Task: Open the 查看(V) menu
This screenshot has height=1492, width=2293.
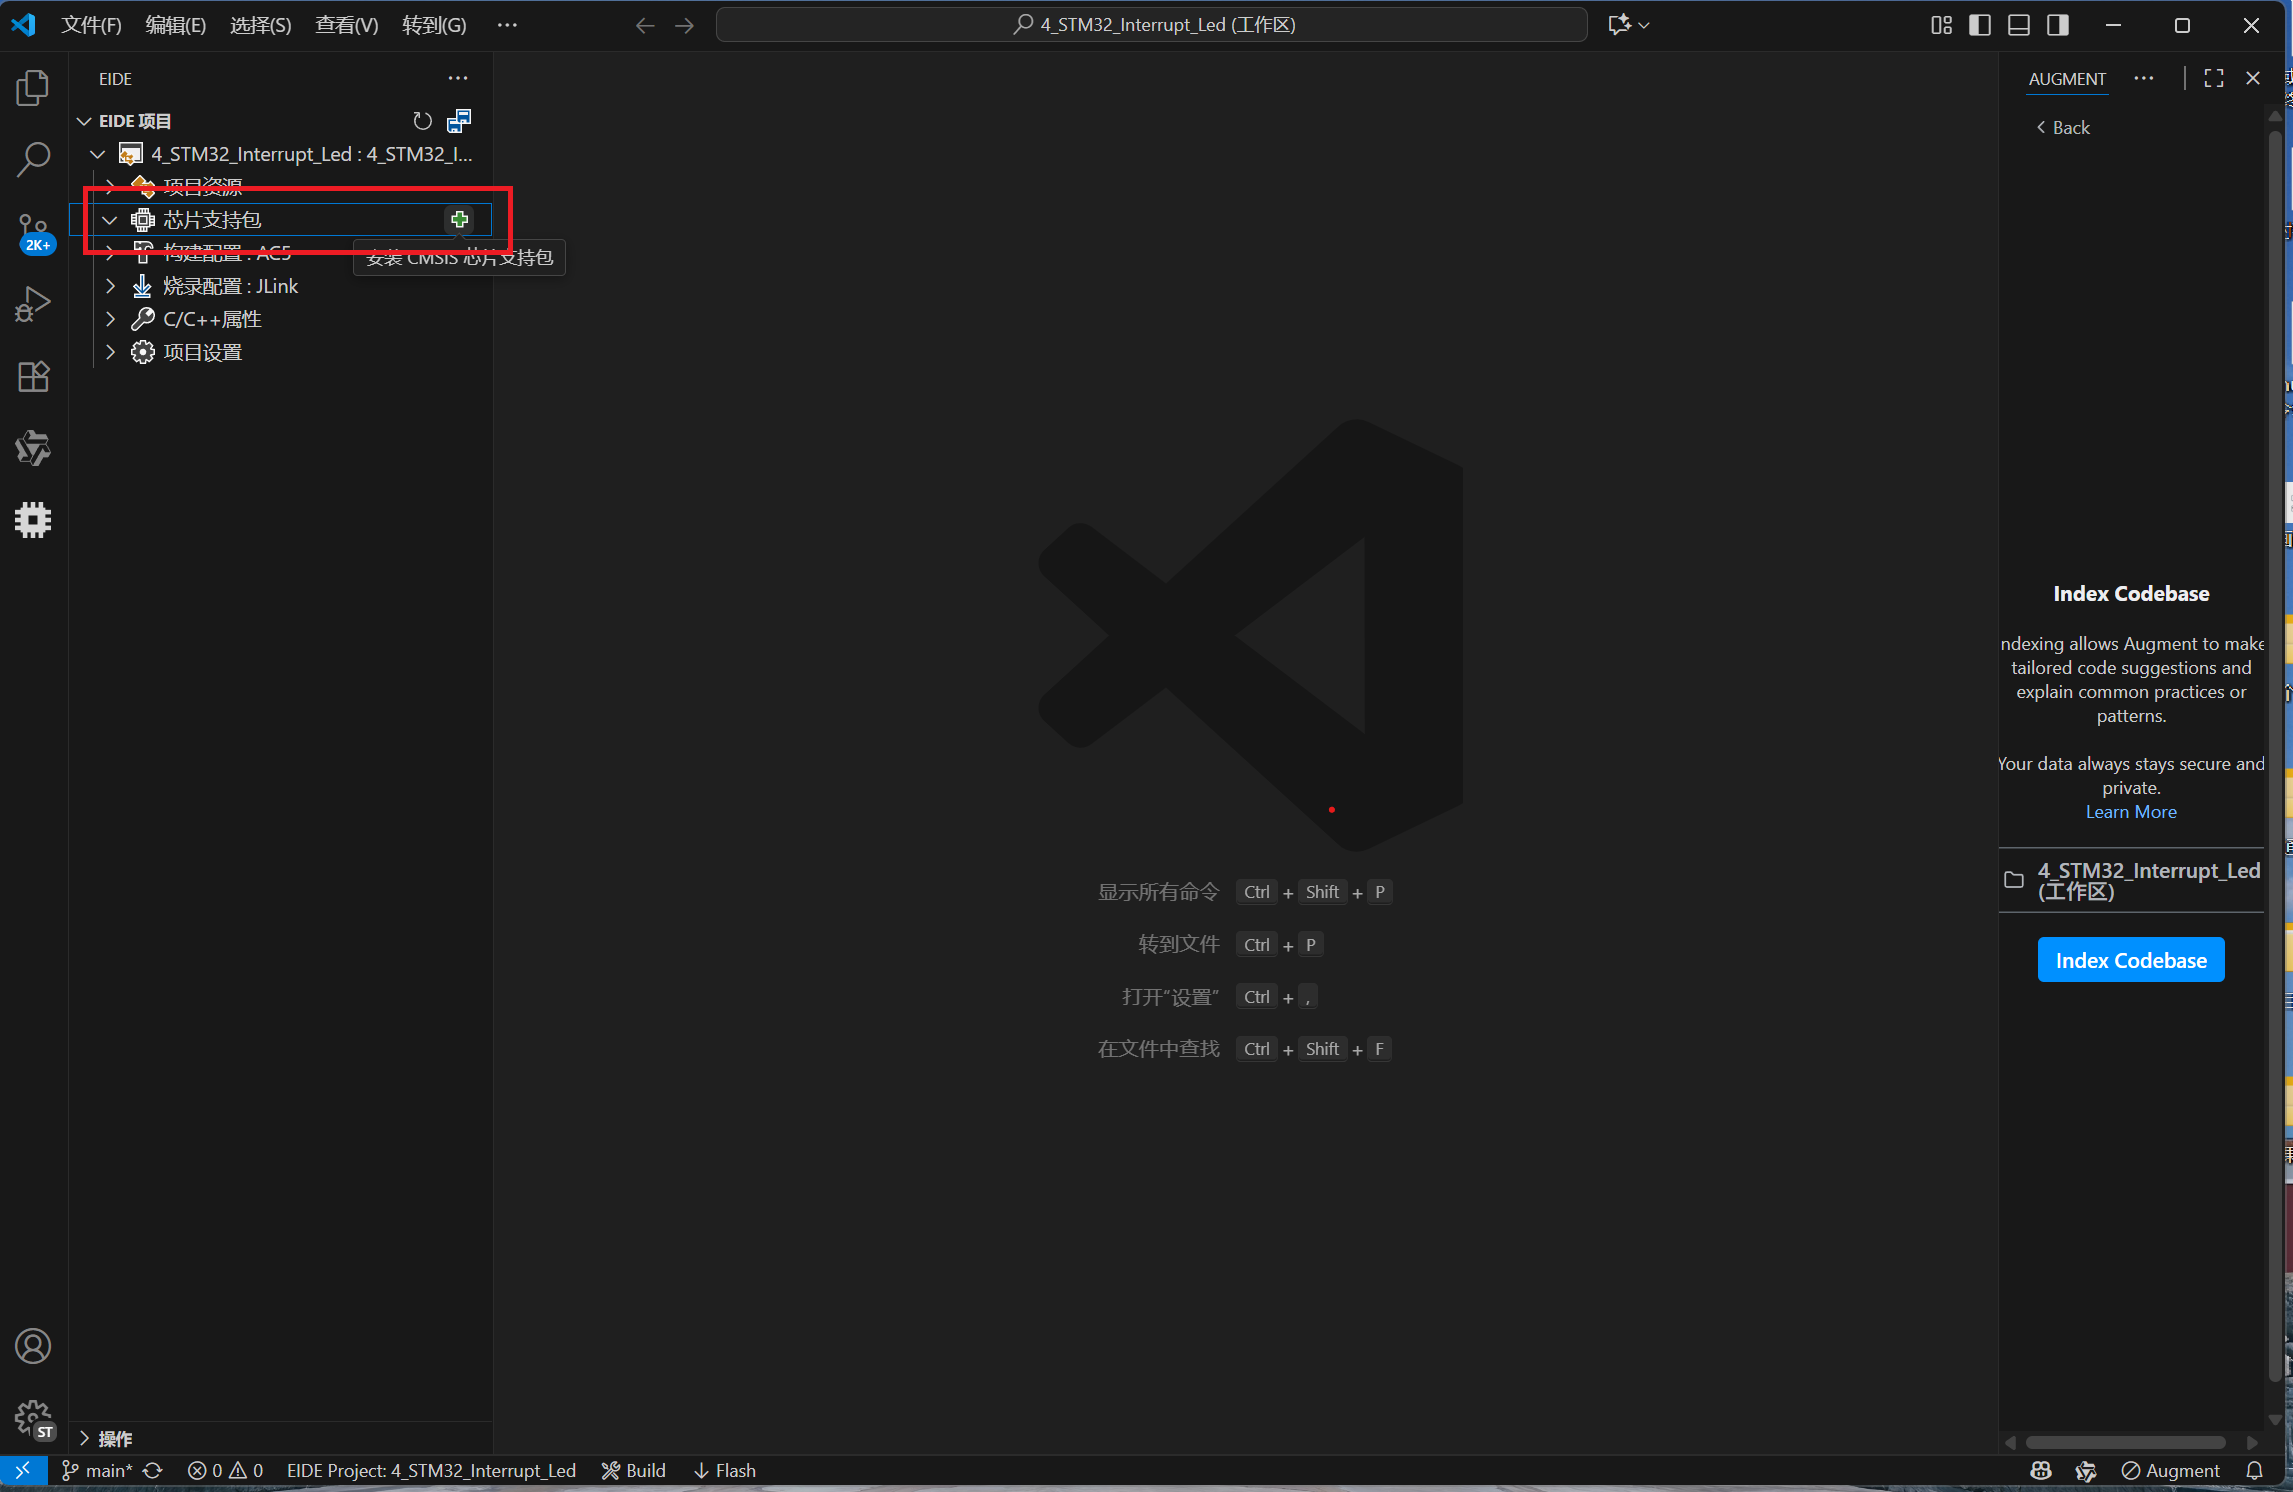Action: tap(346, 25)
